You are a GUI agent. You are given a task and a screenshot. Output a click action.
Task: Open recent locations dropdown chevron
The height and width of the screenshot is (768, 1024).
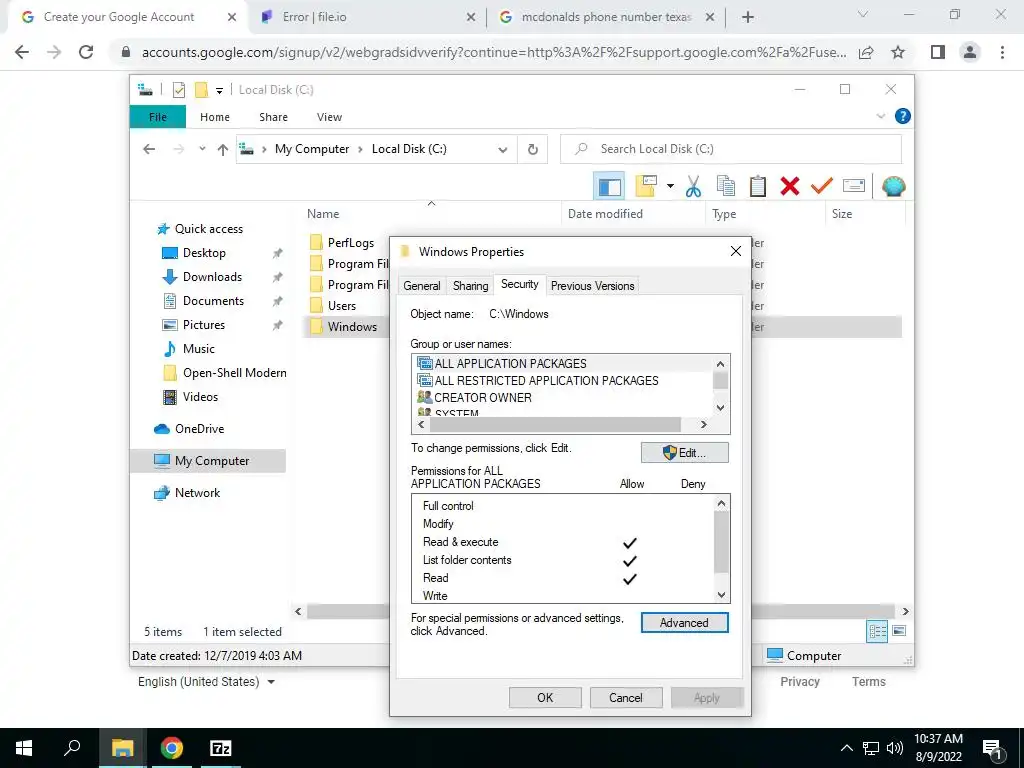202,150
